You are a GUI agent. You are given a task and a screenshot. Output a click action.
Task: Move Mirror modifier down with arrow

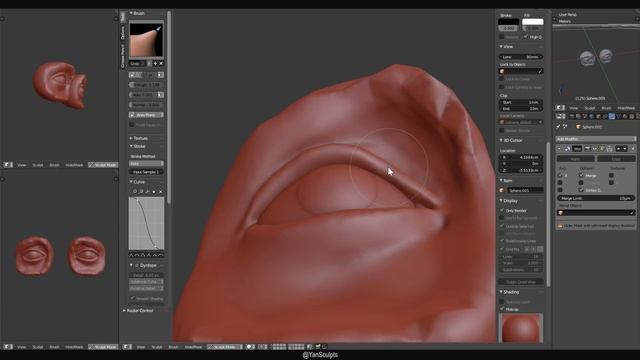point(625,149)
